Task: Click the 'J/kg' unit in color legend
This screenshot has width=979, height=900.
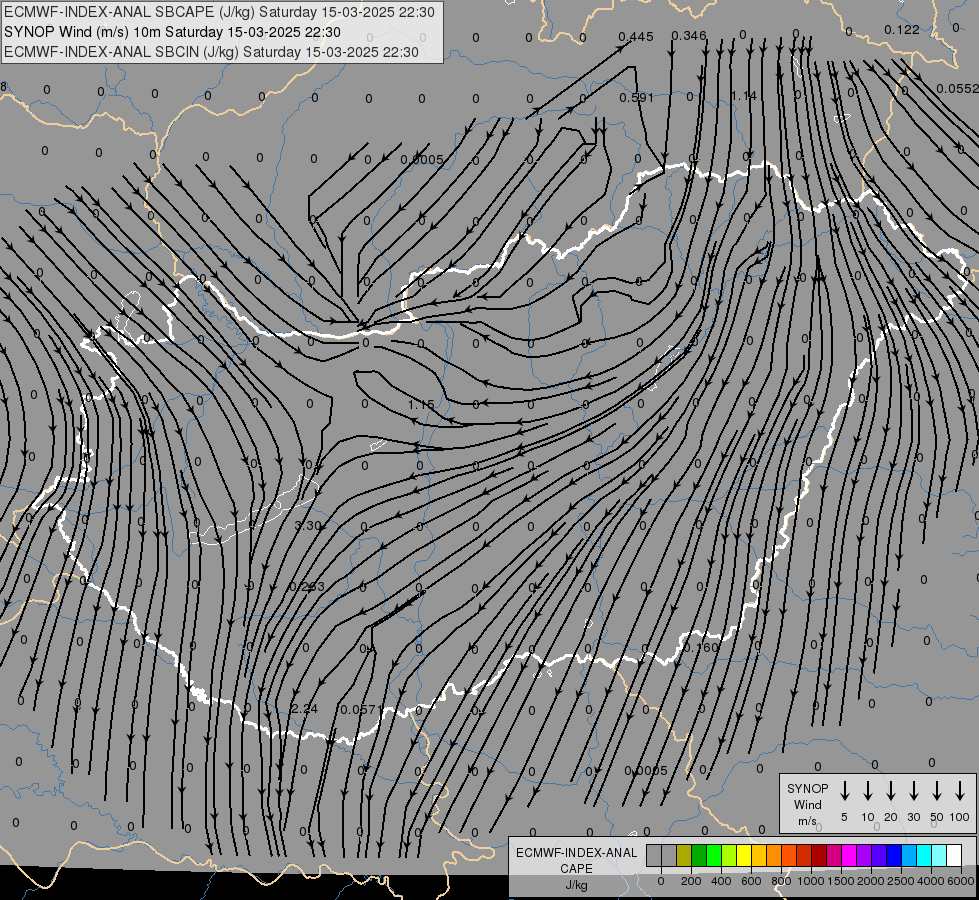Action: pyautogui.click(x=576, y=884)
